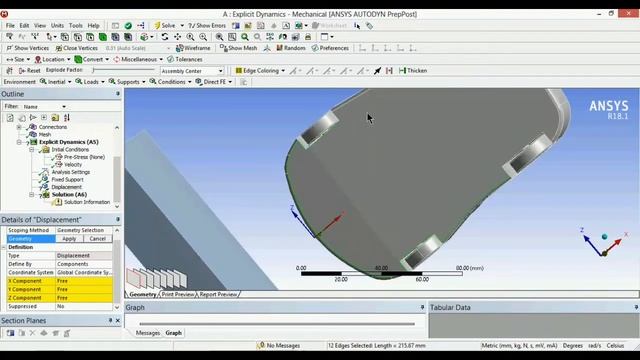Click the lightning Solve icon
Screen dimensions: 640x360
[x=157, y=25]
